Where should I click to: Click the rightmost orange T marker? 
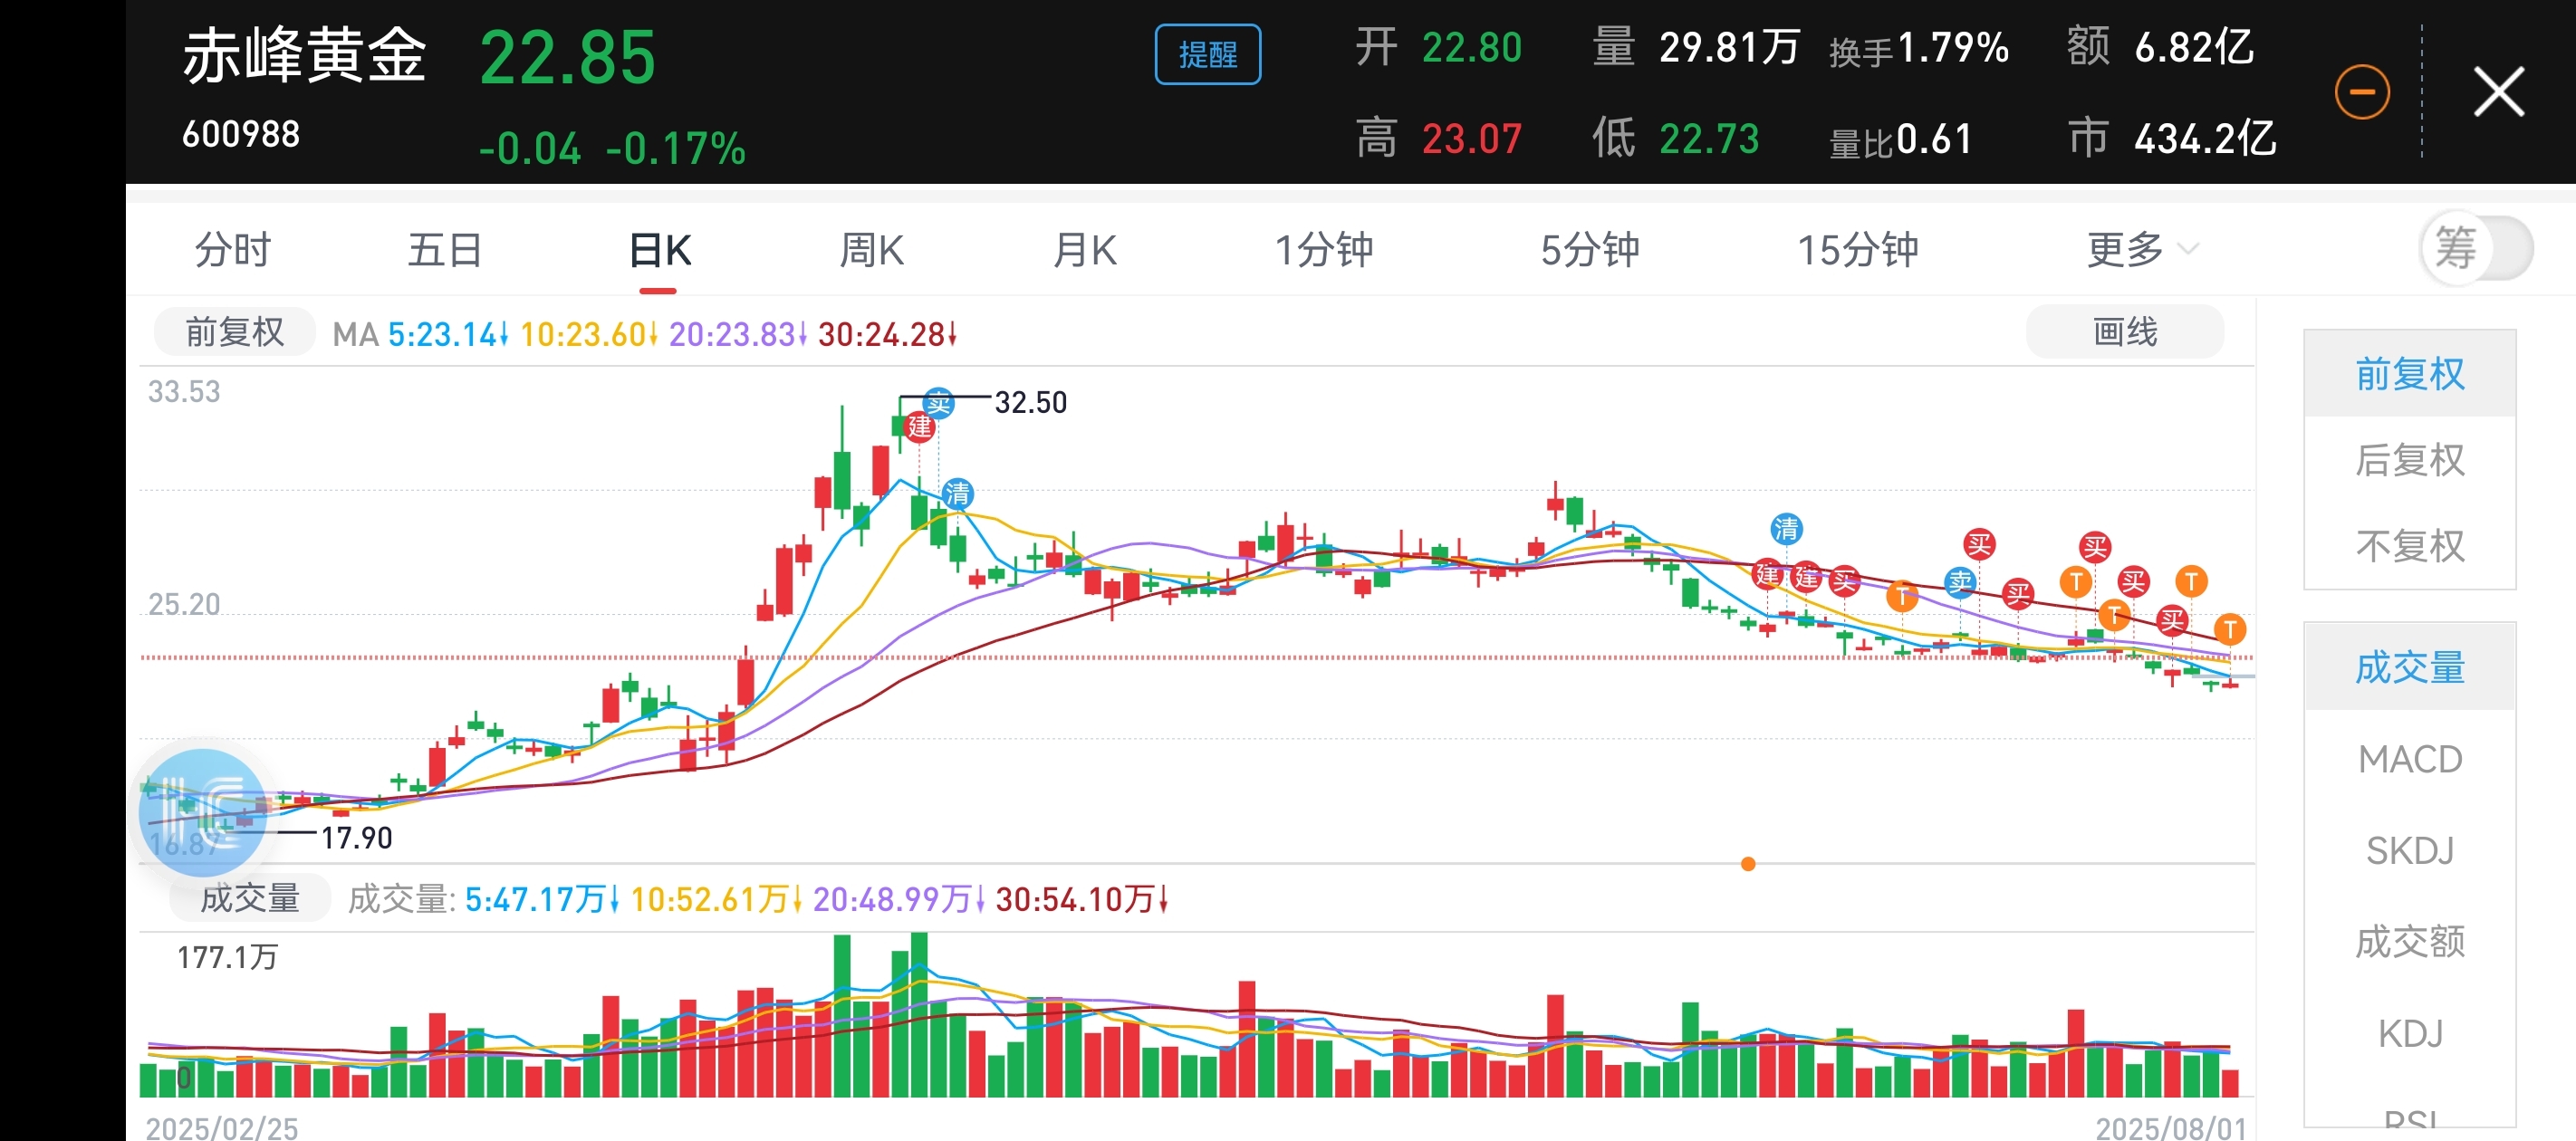pyautogui.click(x=2229, y=629)
